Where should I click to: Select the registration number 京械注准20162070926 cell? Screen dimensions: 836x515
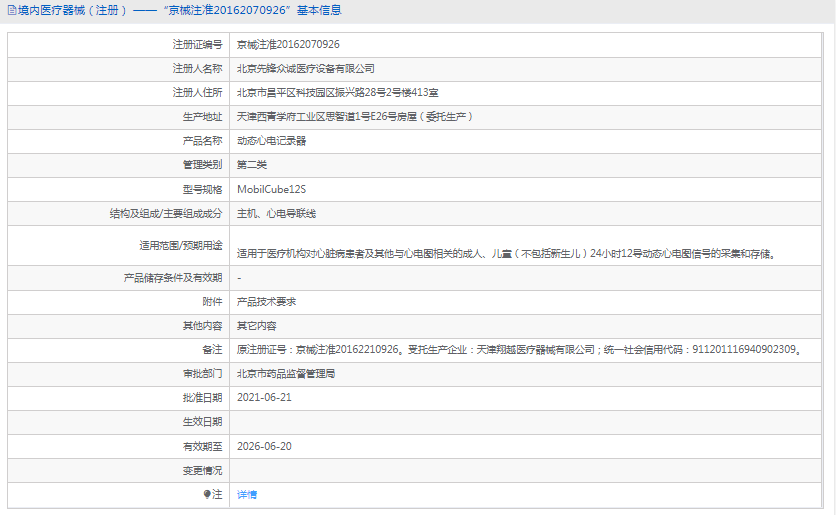[x=288, y=44]
